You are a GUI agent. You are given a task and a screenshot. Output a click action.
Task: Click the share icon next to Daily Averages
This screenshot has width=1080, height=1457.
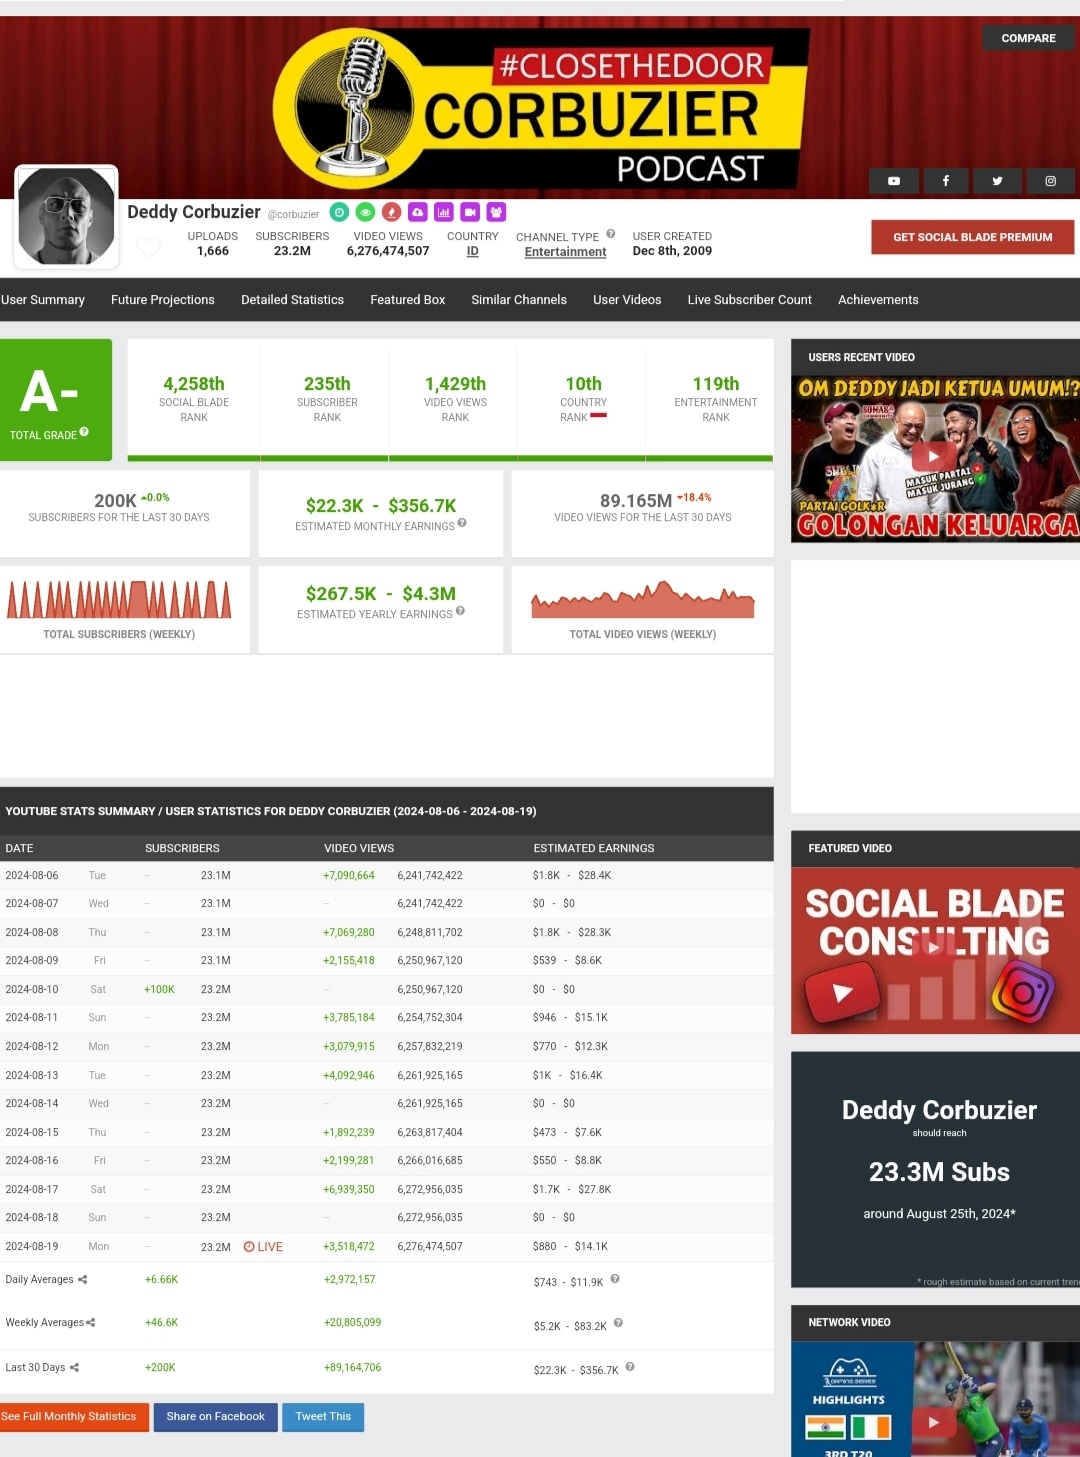click(x=83, y=1280)
